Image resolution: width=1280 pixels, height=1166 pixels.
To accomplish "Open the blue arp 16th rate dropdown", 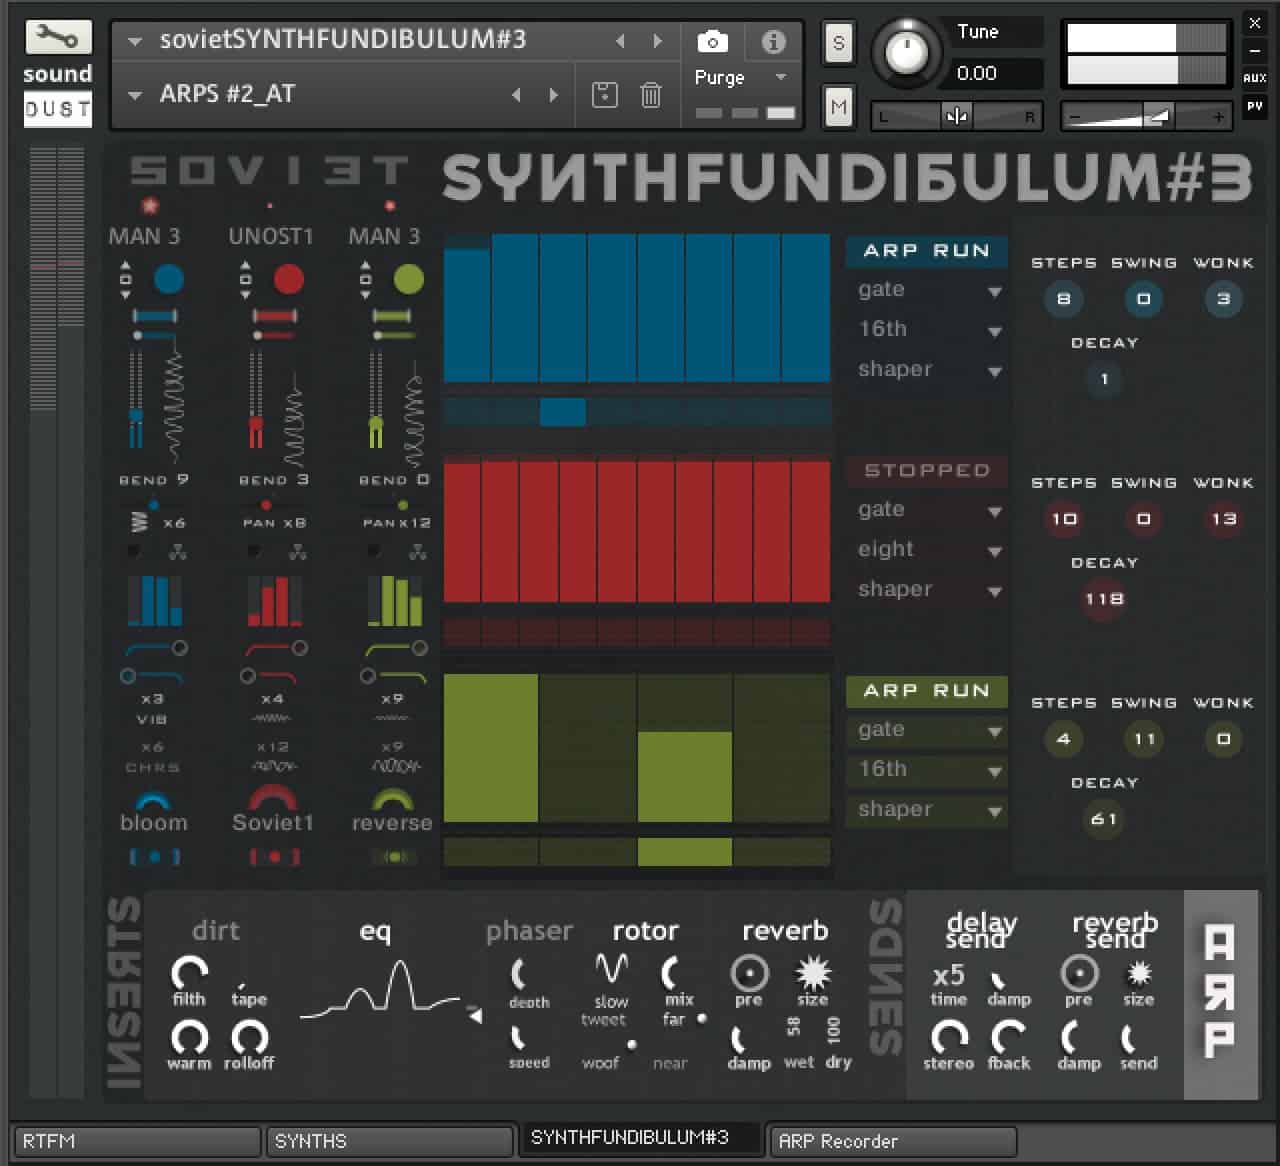I will [926, 329].
